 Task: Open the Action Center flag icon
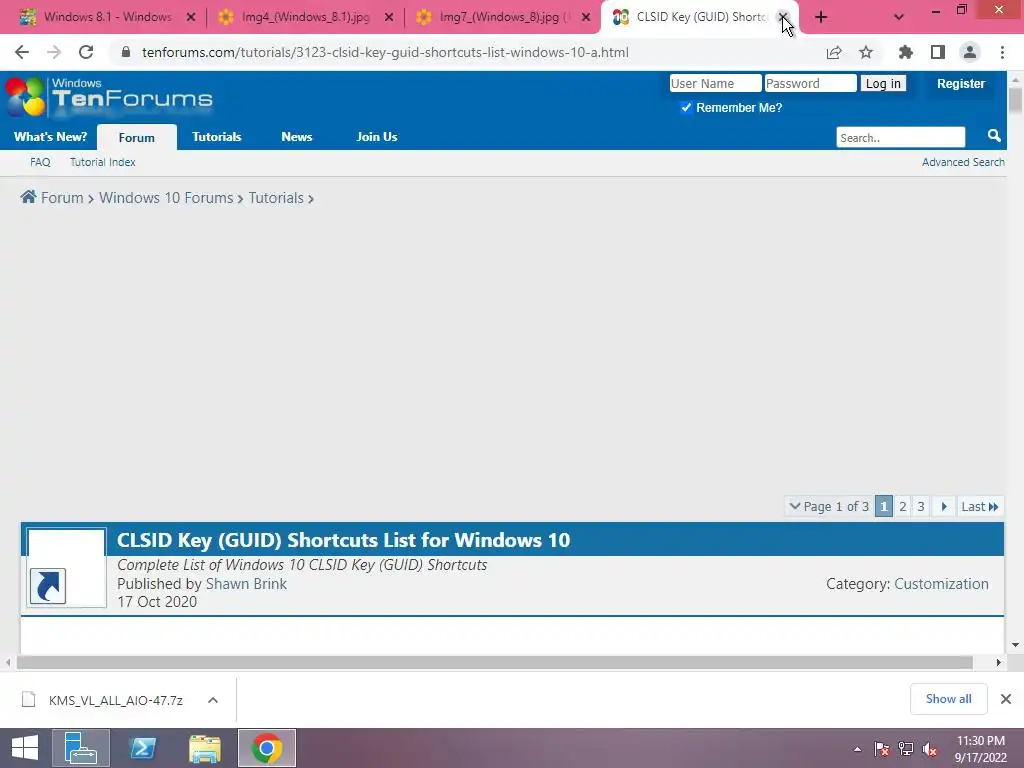pyautogui.click(x=882, y=749)
